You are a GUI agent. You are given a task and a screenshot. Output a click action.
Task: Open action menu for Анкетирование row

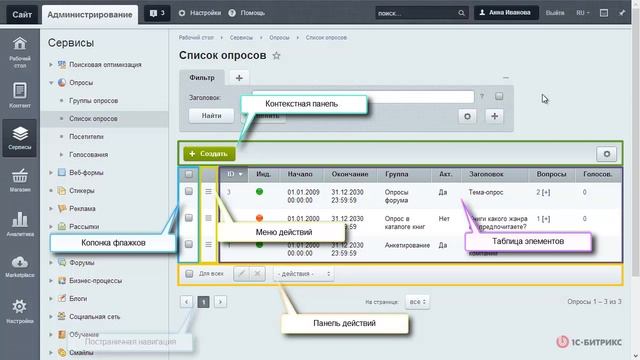[x=209, y=244]
